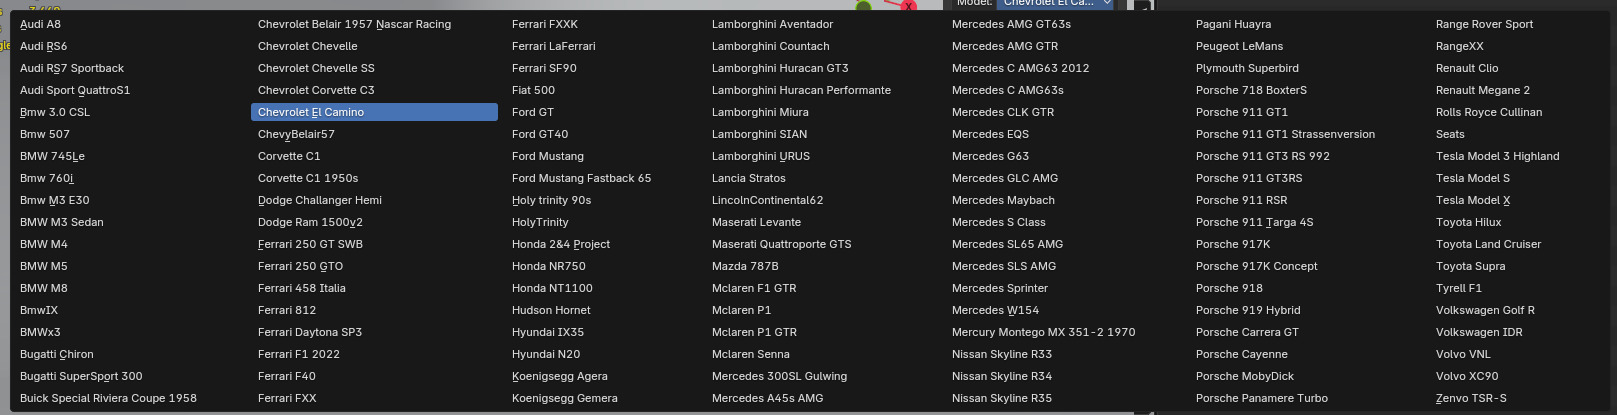Choose Bugatti Chiron
The height and width of the screenshot is (415, 1617).
click(57, 354)
